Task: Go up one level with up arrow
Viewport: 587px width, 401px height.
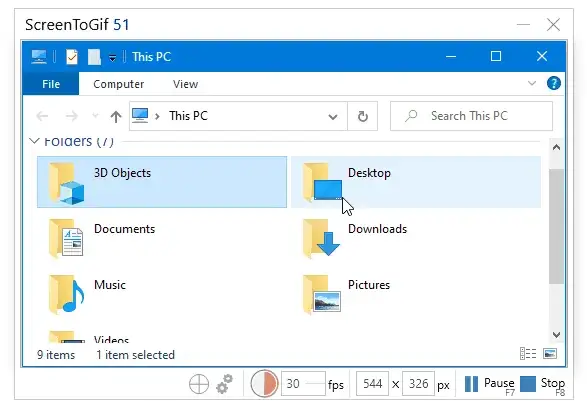Action: [x=116, y=116]
